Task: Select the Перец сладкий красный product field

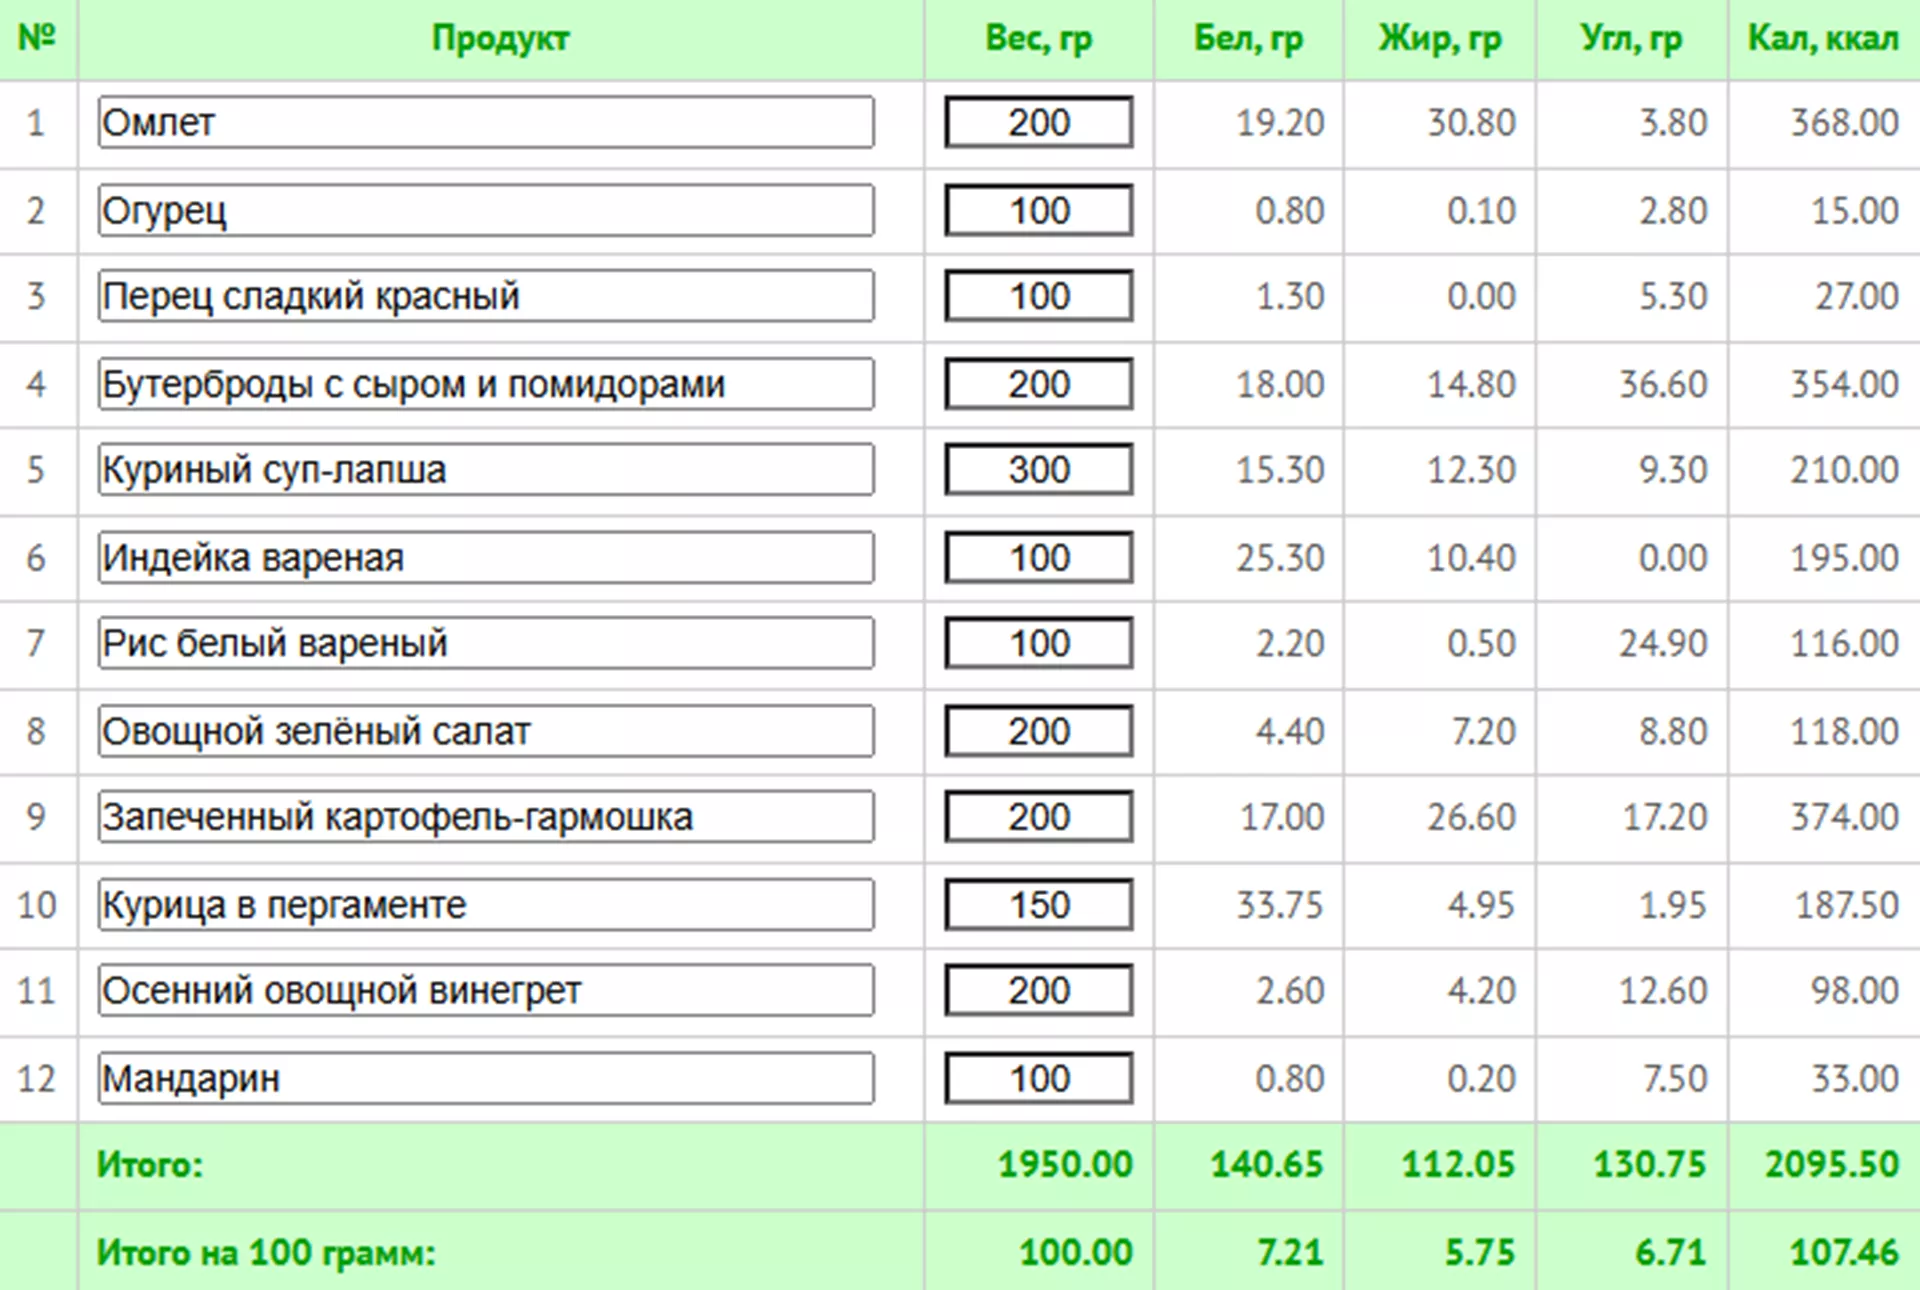Action: (x=486, y=296)
